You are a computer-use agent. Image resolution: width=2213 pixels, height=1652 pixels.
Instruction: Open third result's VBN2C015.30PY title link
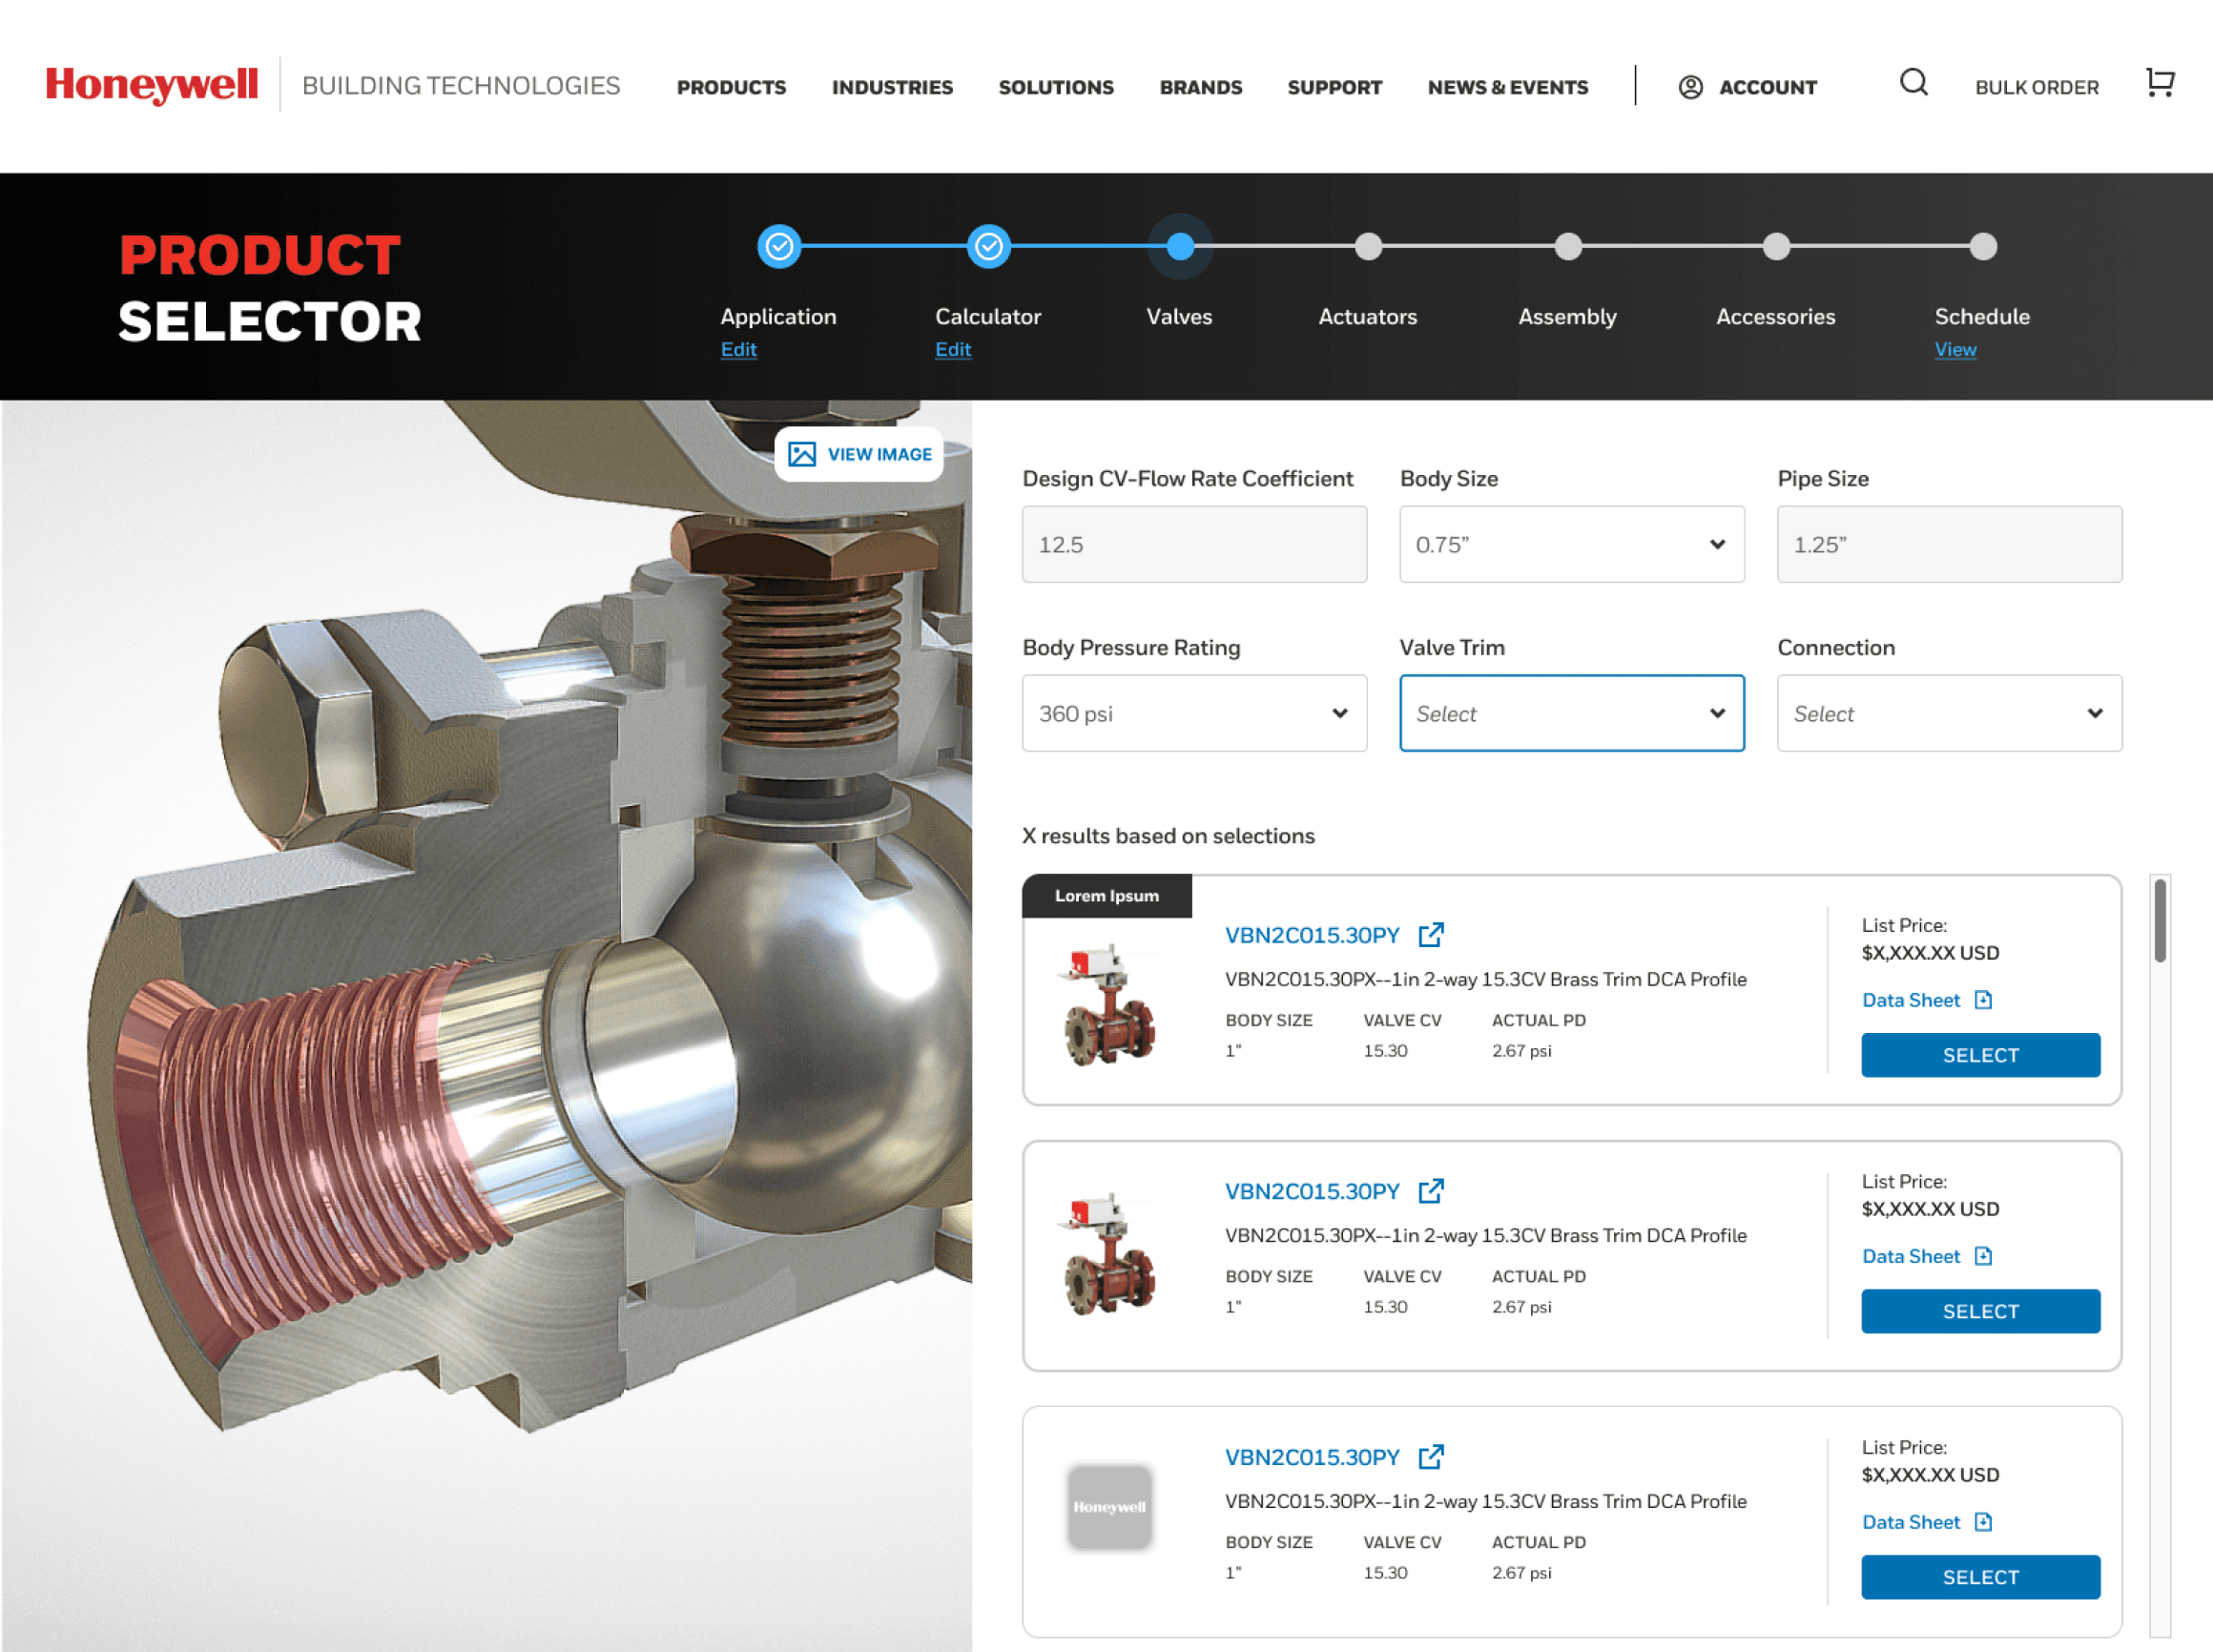(x=1312, y=1457)
